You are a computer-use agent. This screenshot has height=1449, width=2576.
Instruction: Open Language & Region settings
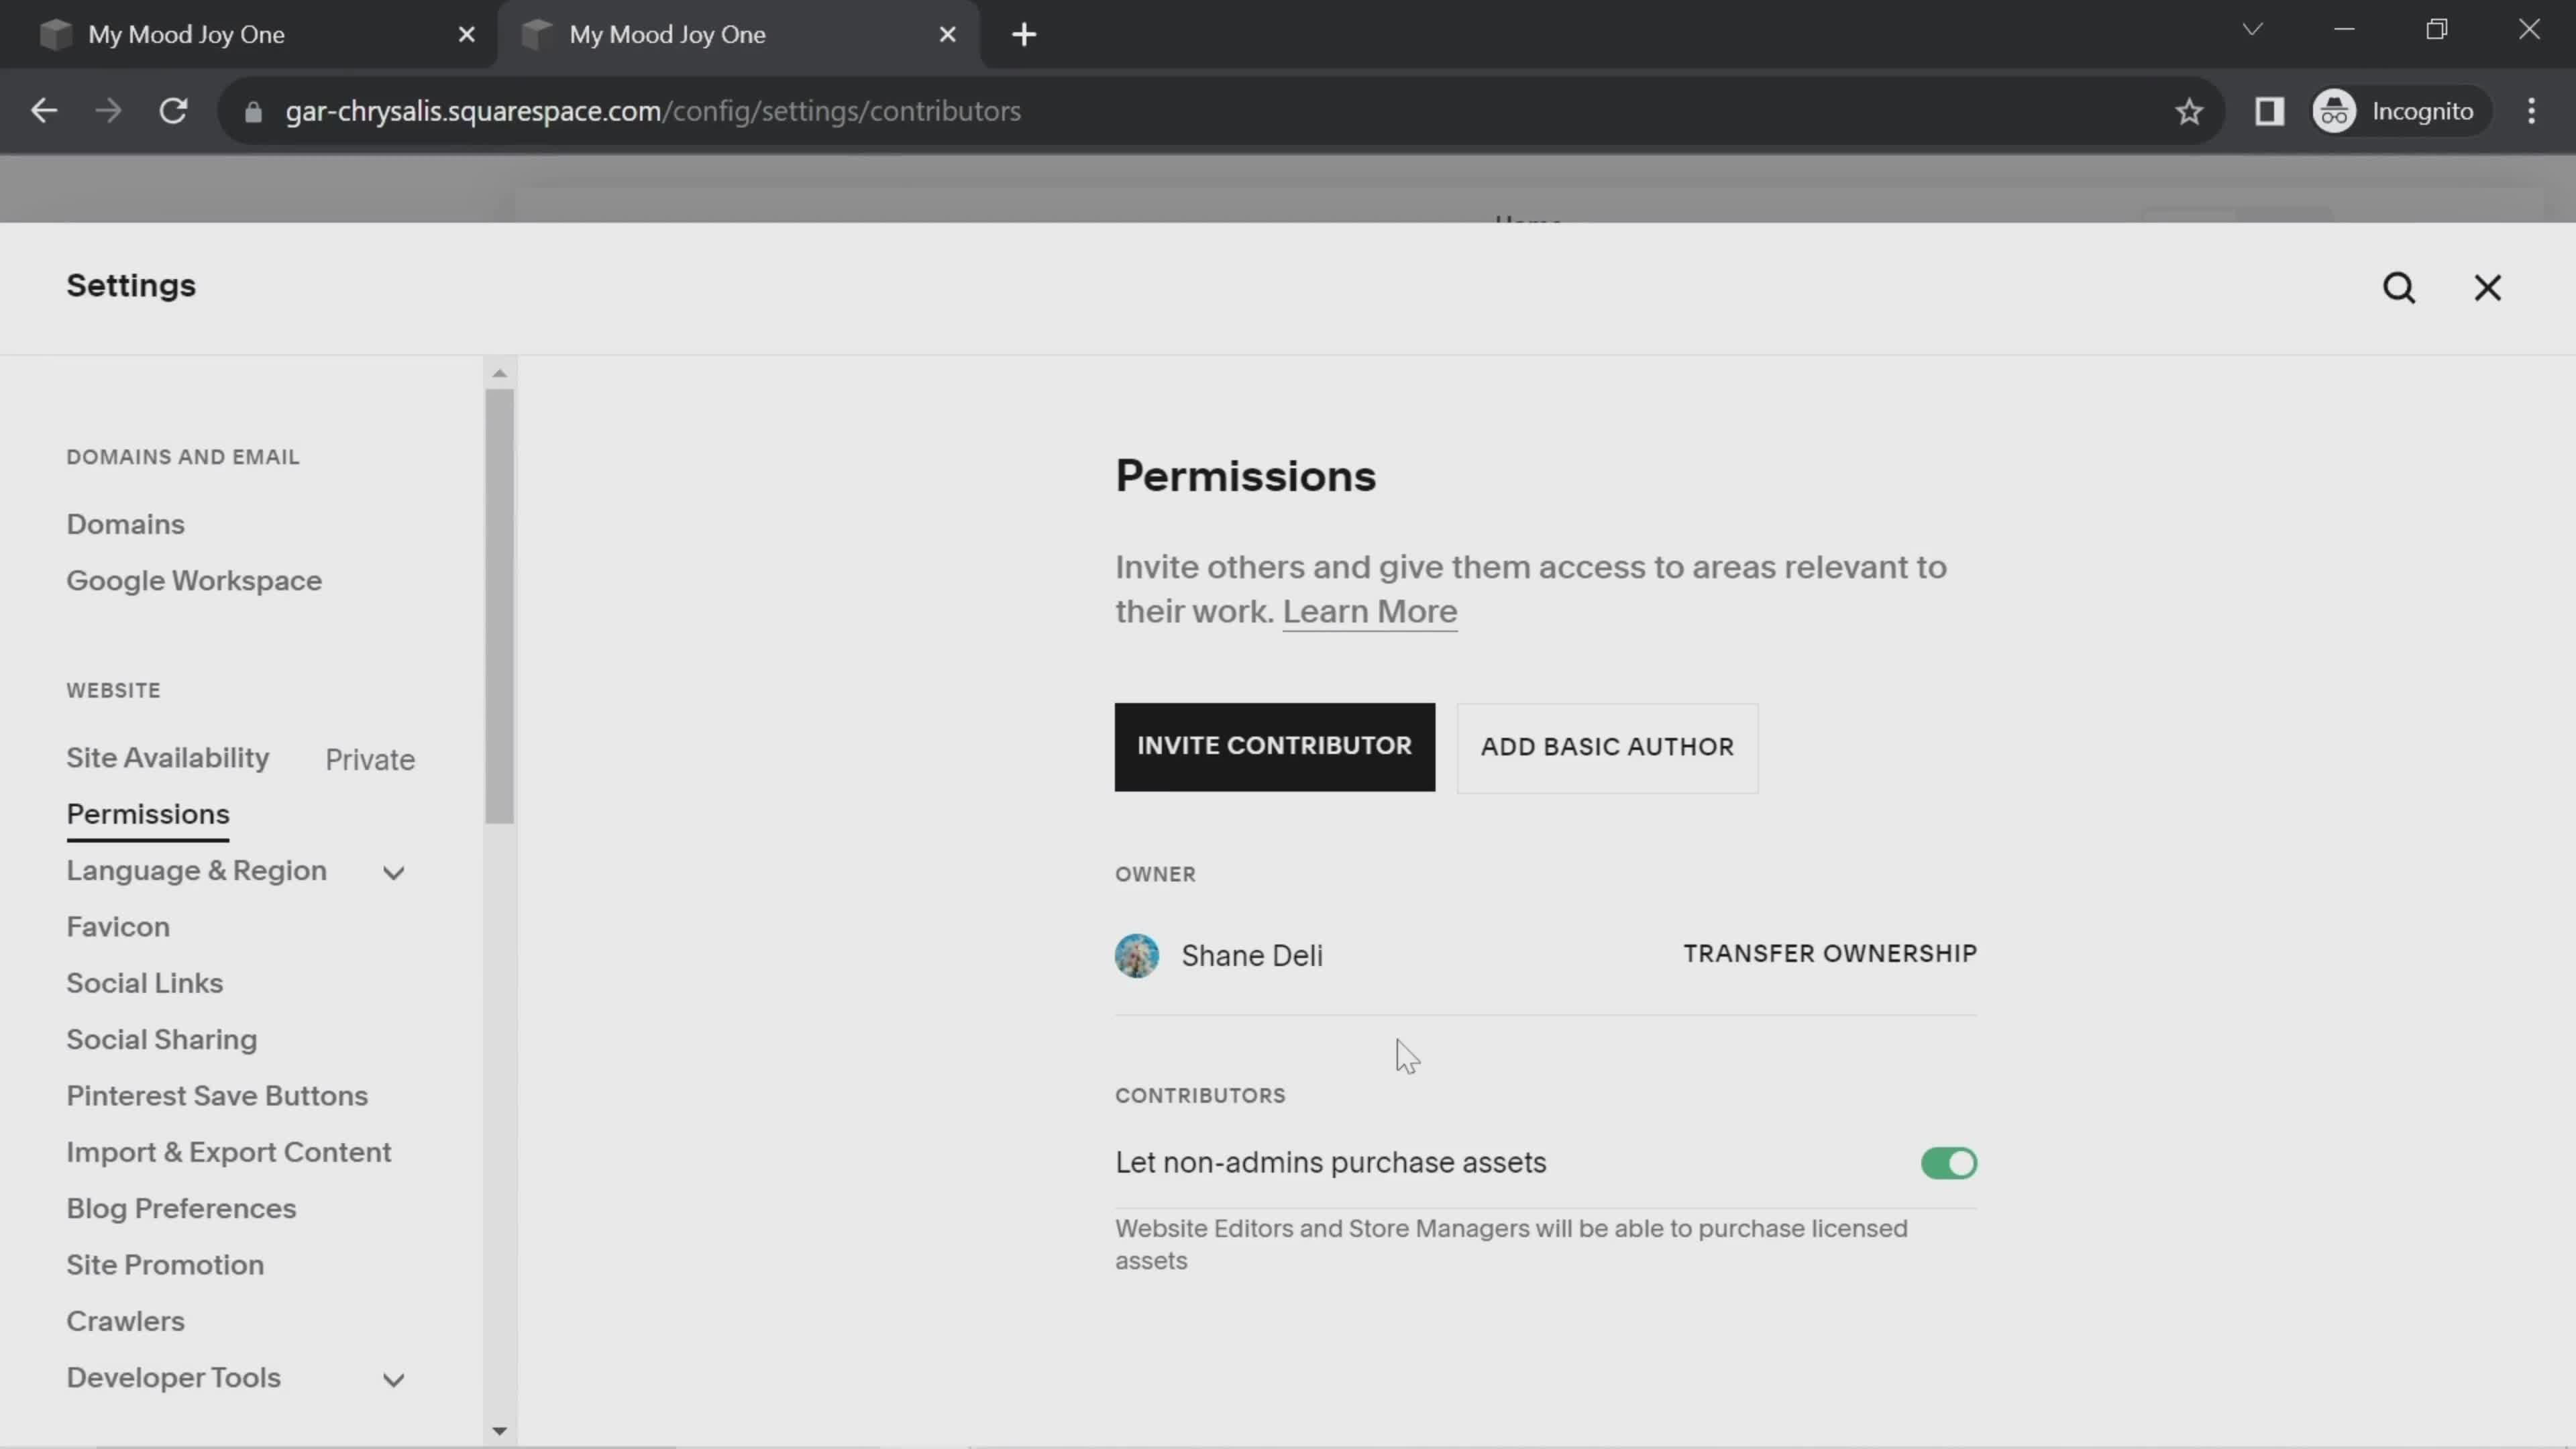click(197, 871)
